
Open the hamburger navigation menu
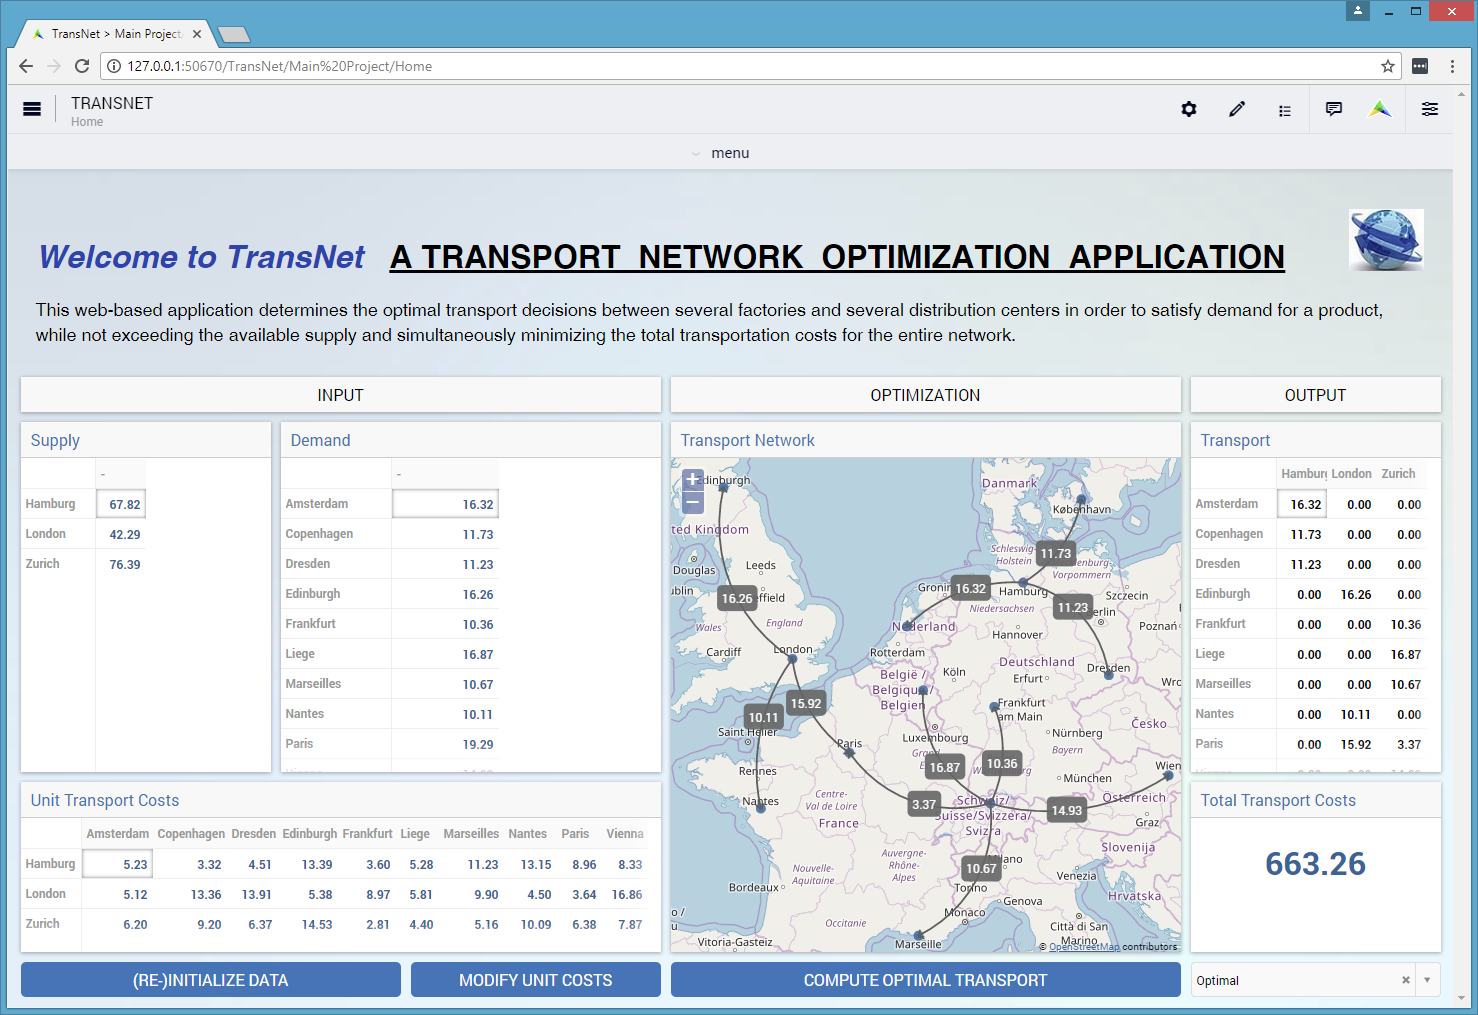pyautogui.click(x=32, y=109)
